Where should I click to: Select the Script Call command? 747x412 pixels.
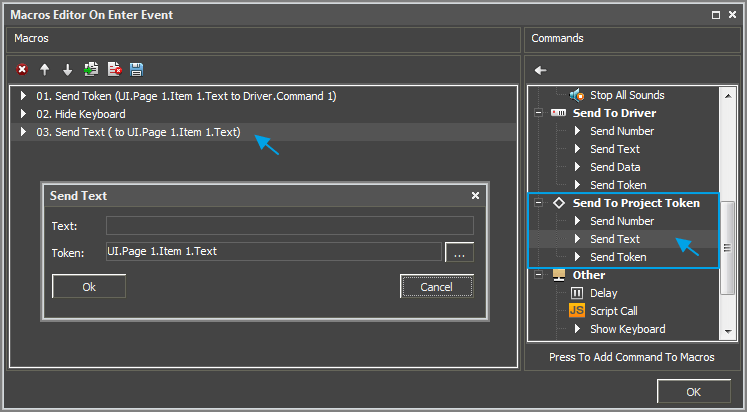click(614, 311)
